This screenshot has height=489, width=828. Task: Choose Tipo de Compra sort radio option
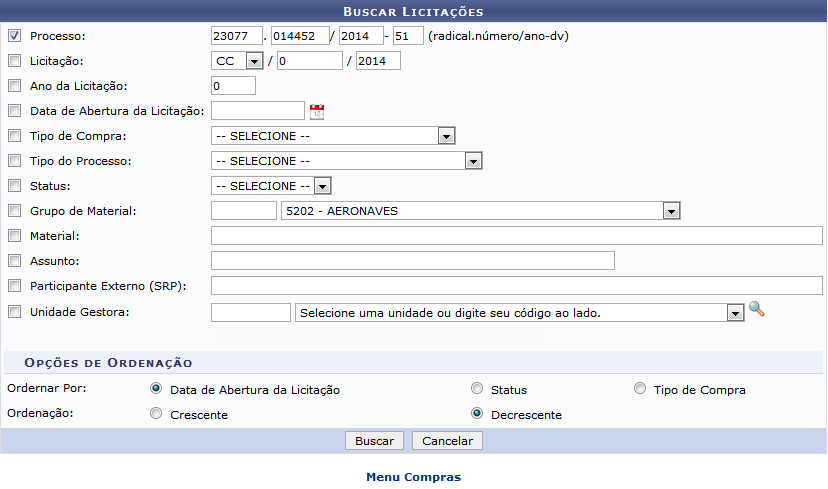pyautogui.click(x=640, y=389)
